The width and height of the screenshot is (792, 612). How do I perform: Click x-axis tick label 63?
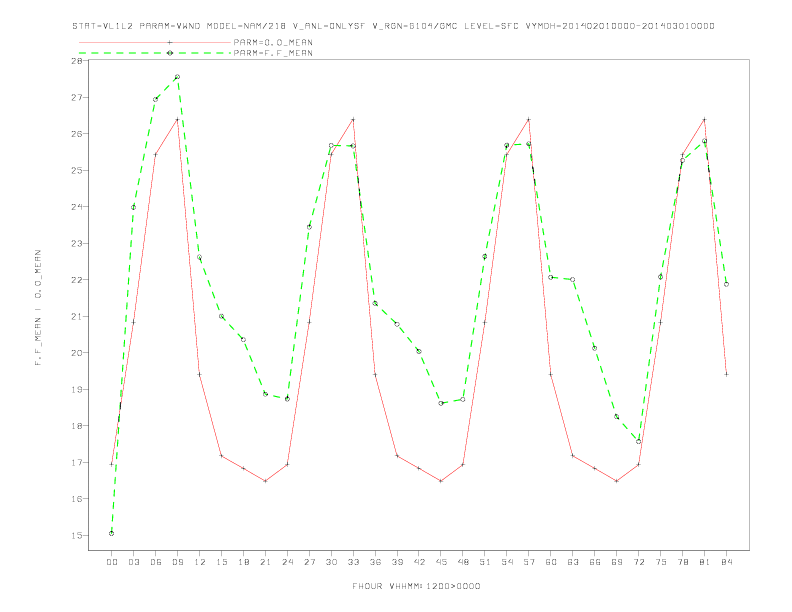click(573, 562)
